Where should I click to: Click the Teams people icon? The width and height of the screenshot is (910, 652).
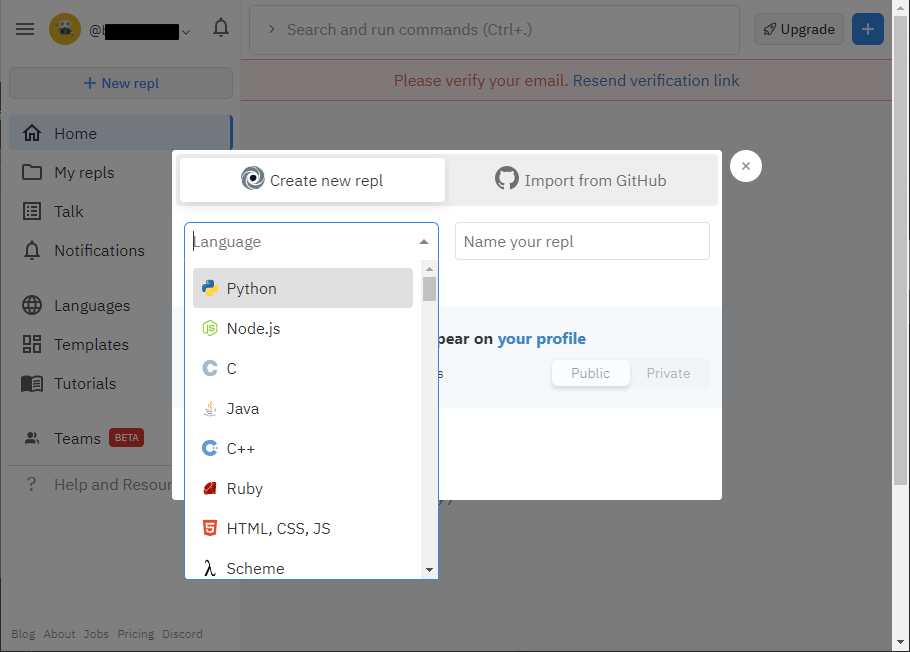point(32,438)
